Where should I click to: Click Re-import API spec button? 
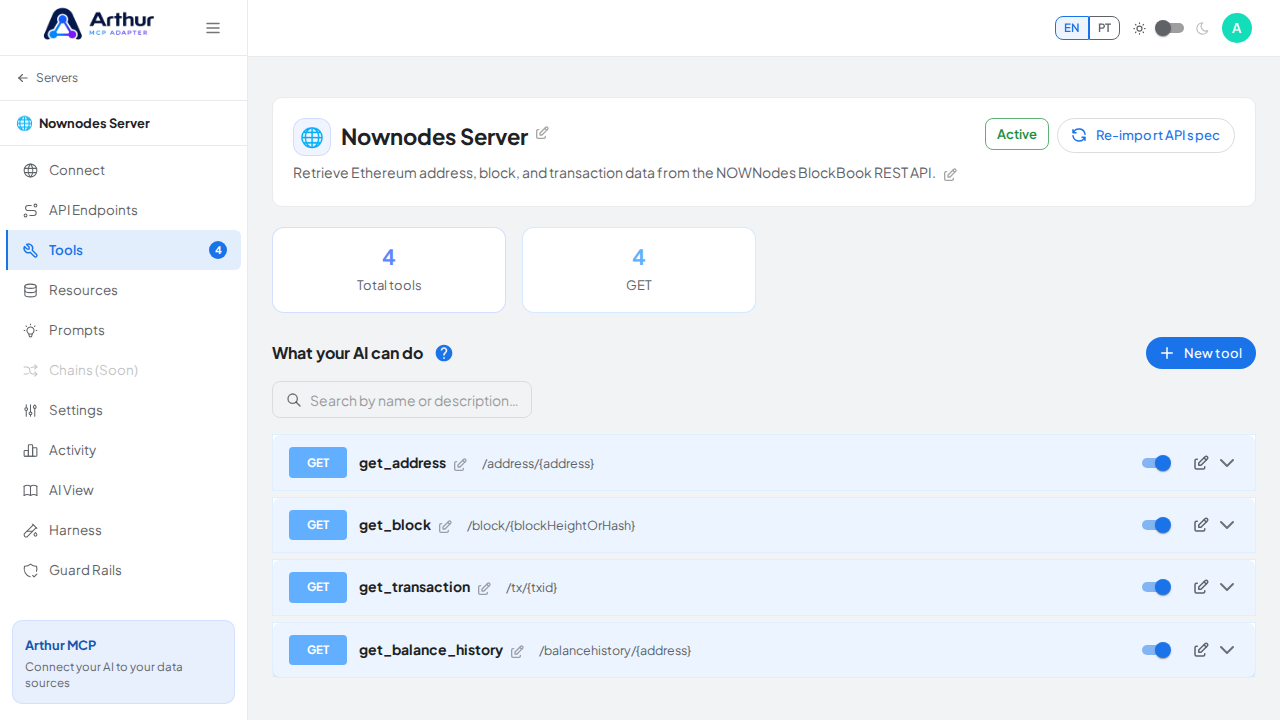[x=1146, y=135]
